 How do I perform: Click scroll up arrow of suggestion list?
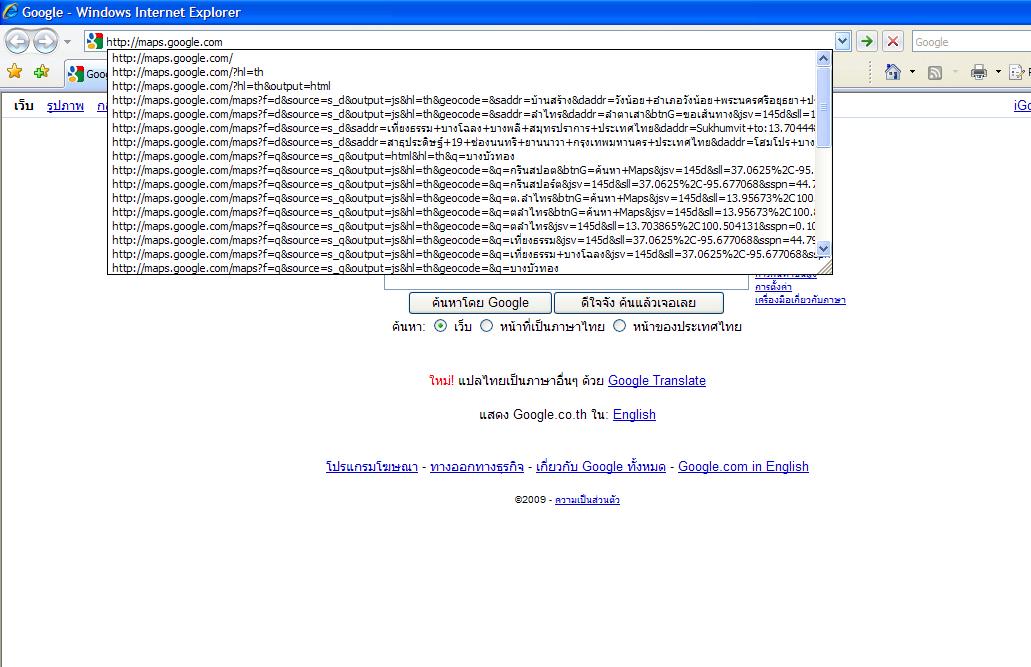(x=823, y=59)
